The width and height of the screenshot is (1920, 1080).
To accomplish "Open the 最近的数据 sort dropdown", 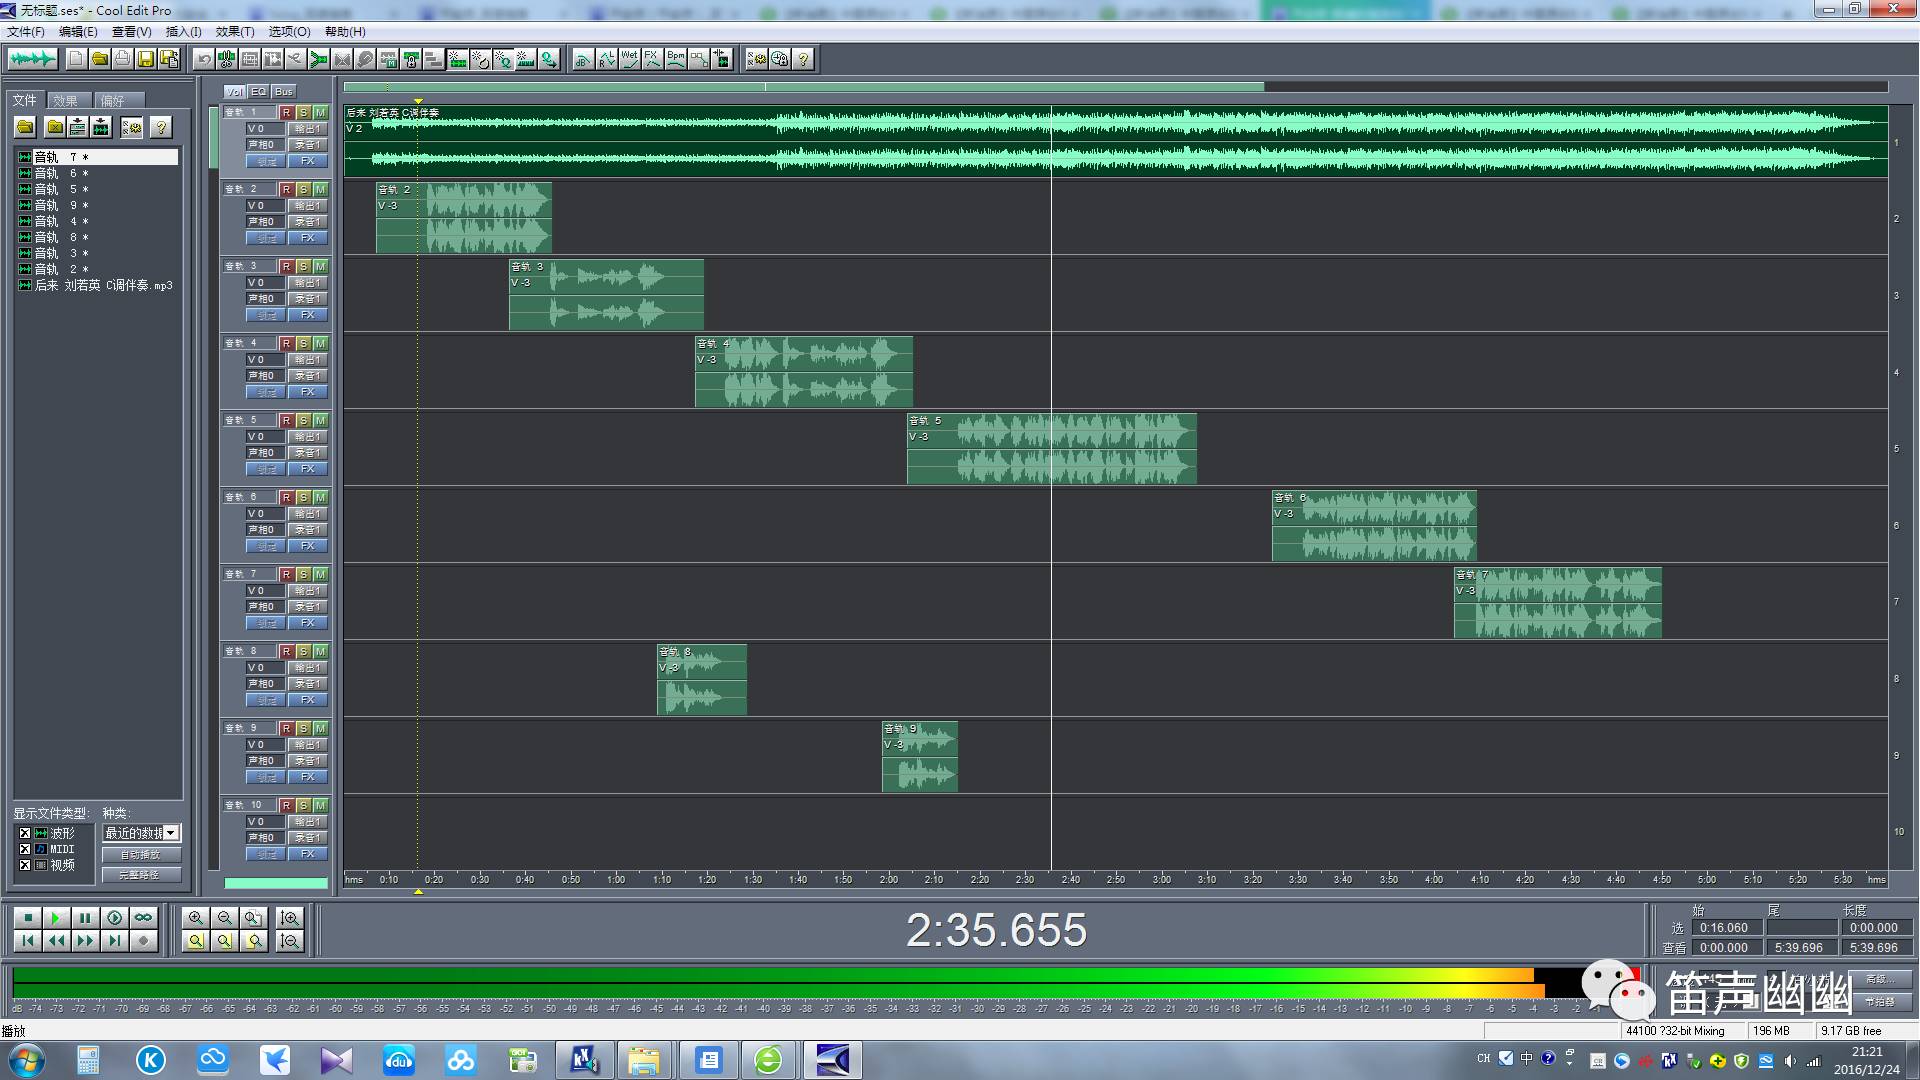I will tap(171, 833).
